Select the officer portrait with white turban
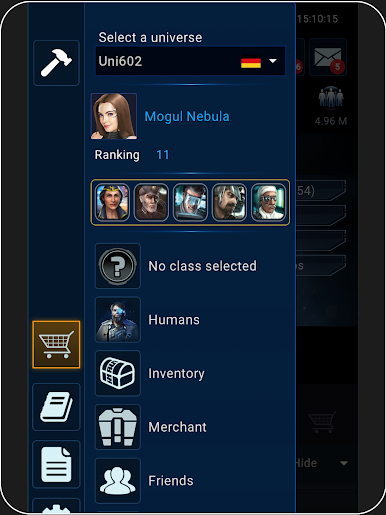 coord(269,202)
